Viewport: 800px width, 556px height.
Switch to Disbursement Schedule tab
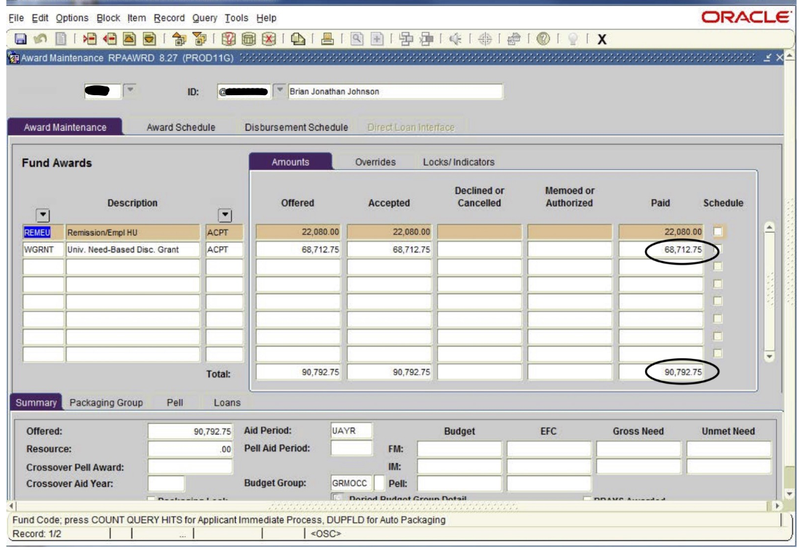click(296, 127)
